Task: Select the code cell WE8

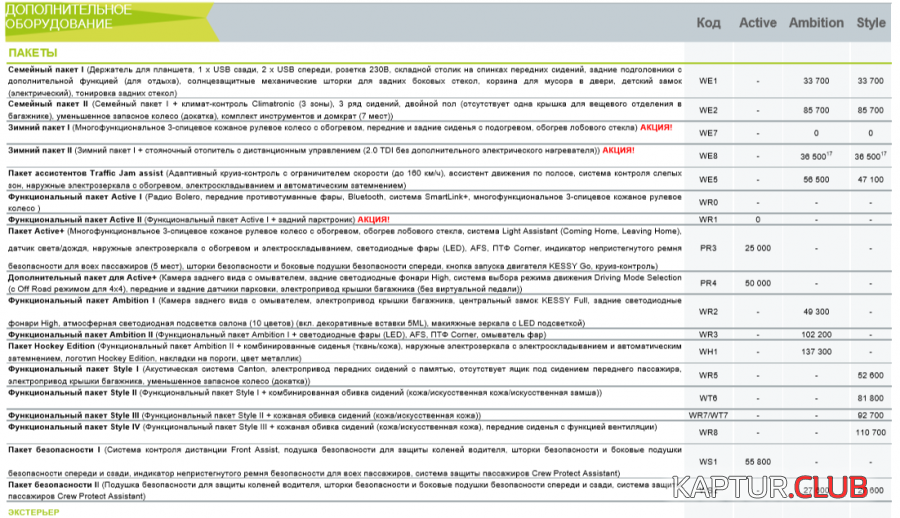Action: tap(708, 156)
